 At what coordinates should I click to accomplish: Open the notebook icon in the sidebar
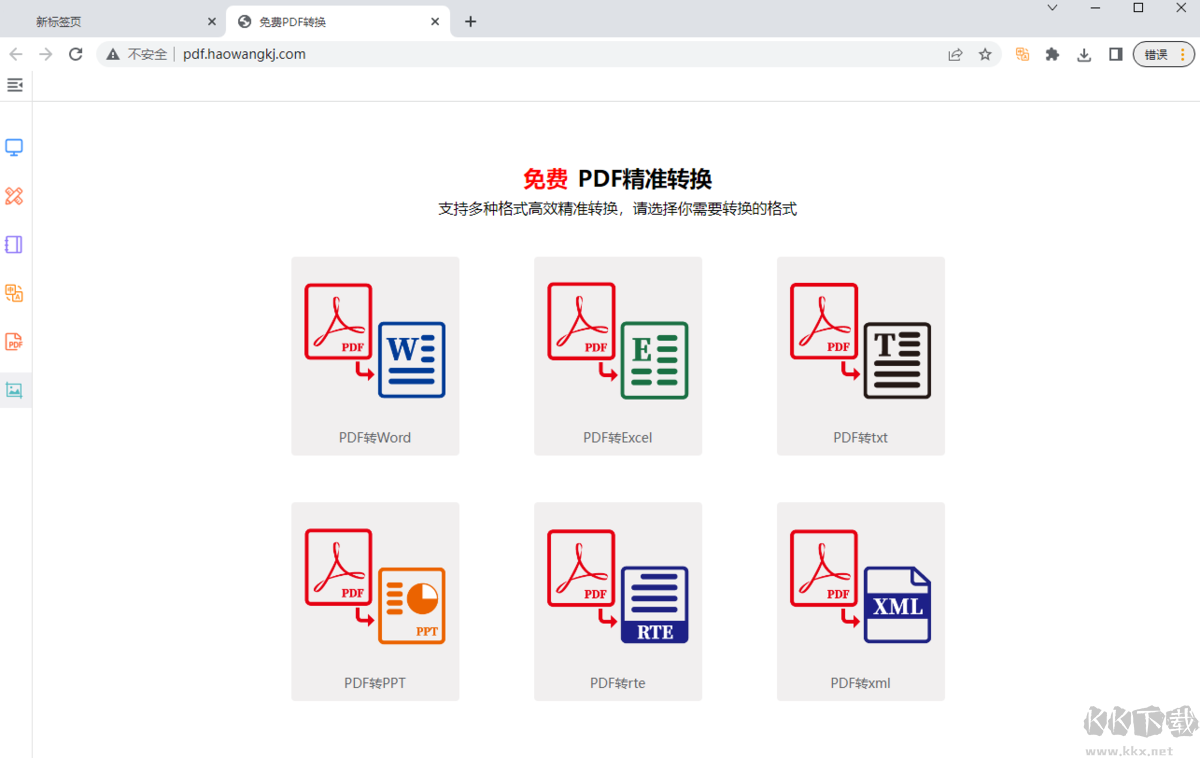click(14, 244)
